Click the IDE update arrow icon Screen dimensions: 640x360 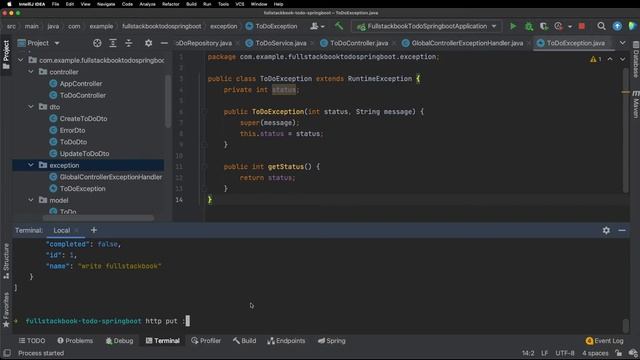617,26
